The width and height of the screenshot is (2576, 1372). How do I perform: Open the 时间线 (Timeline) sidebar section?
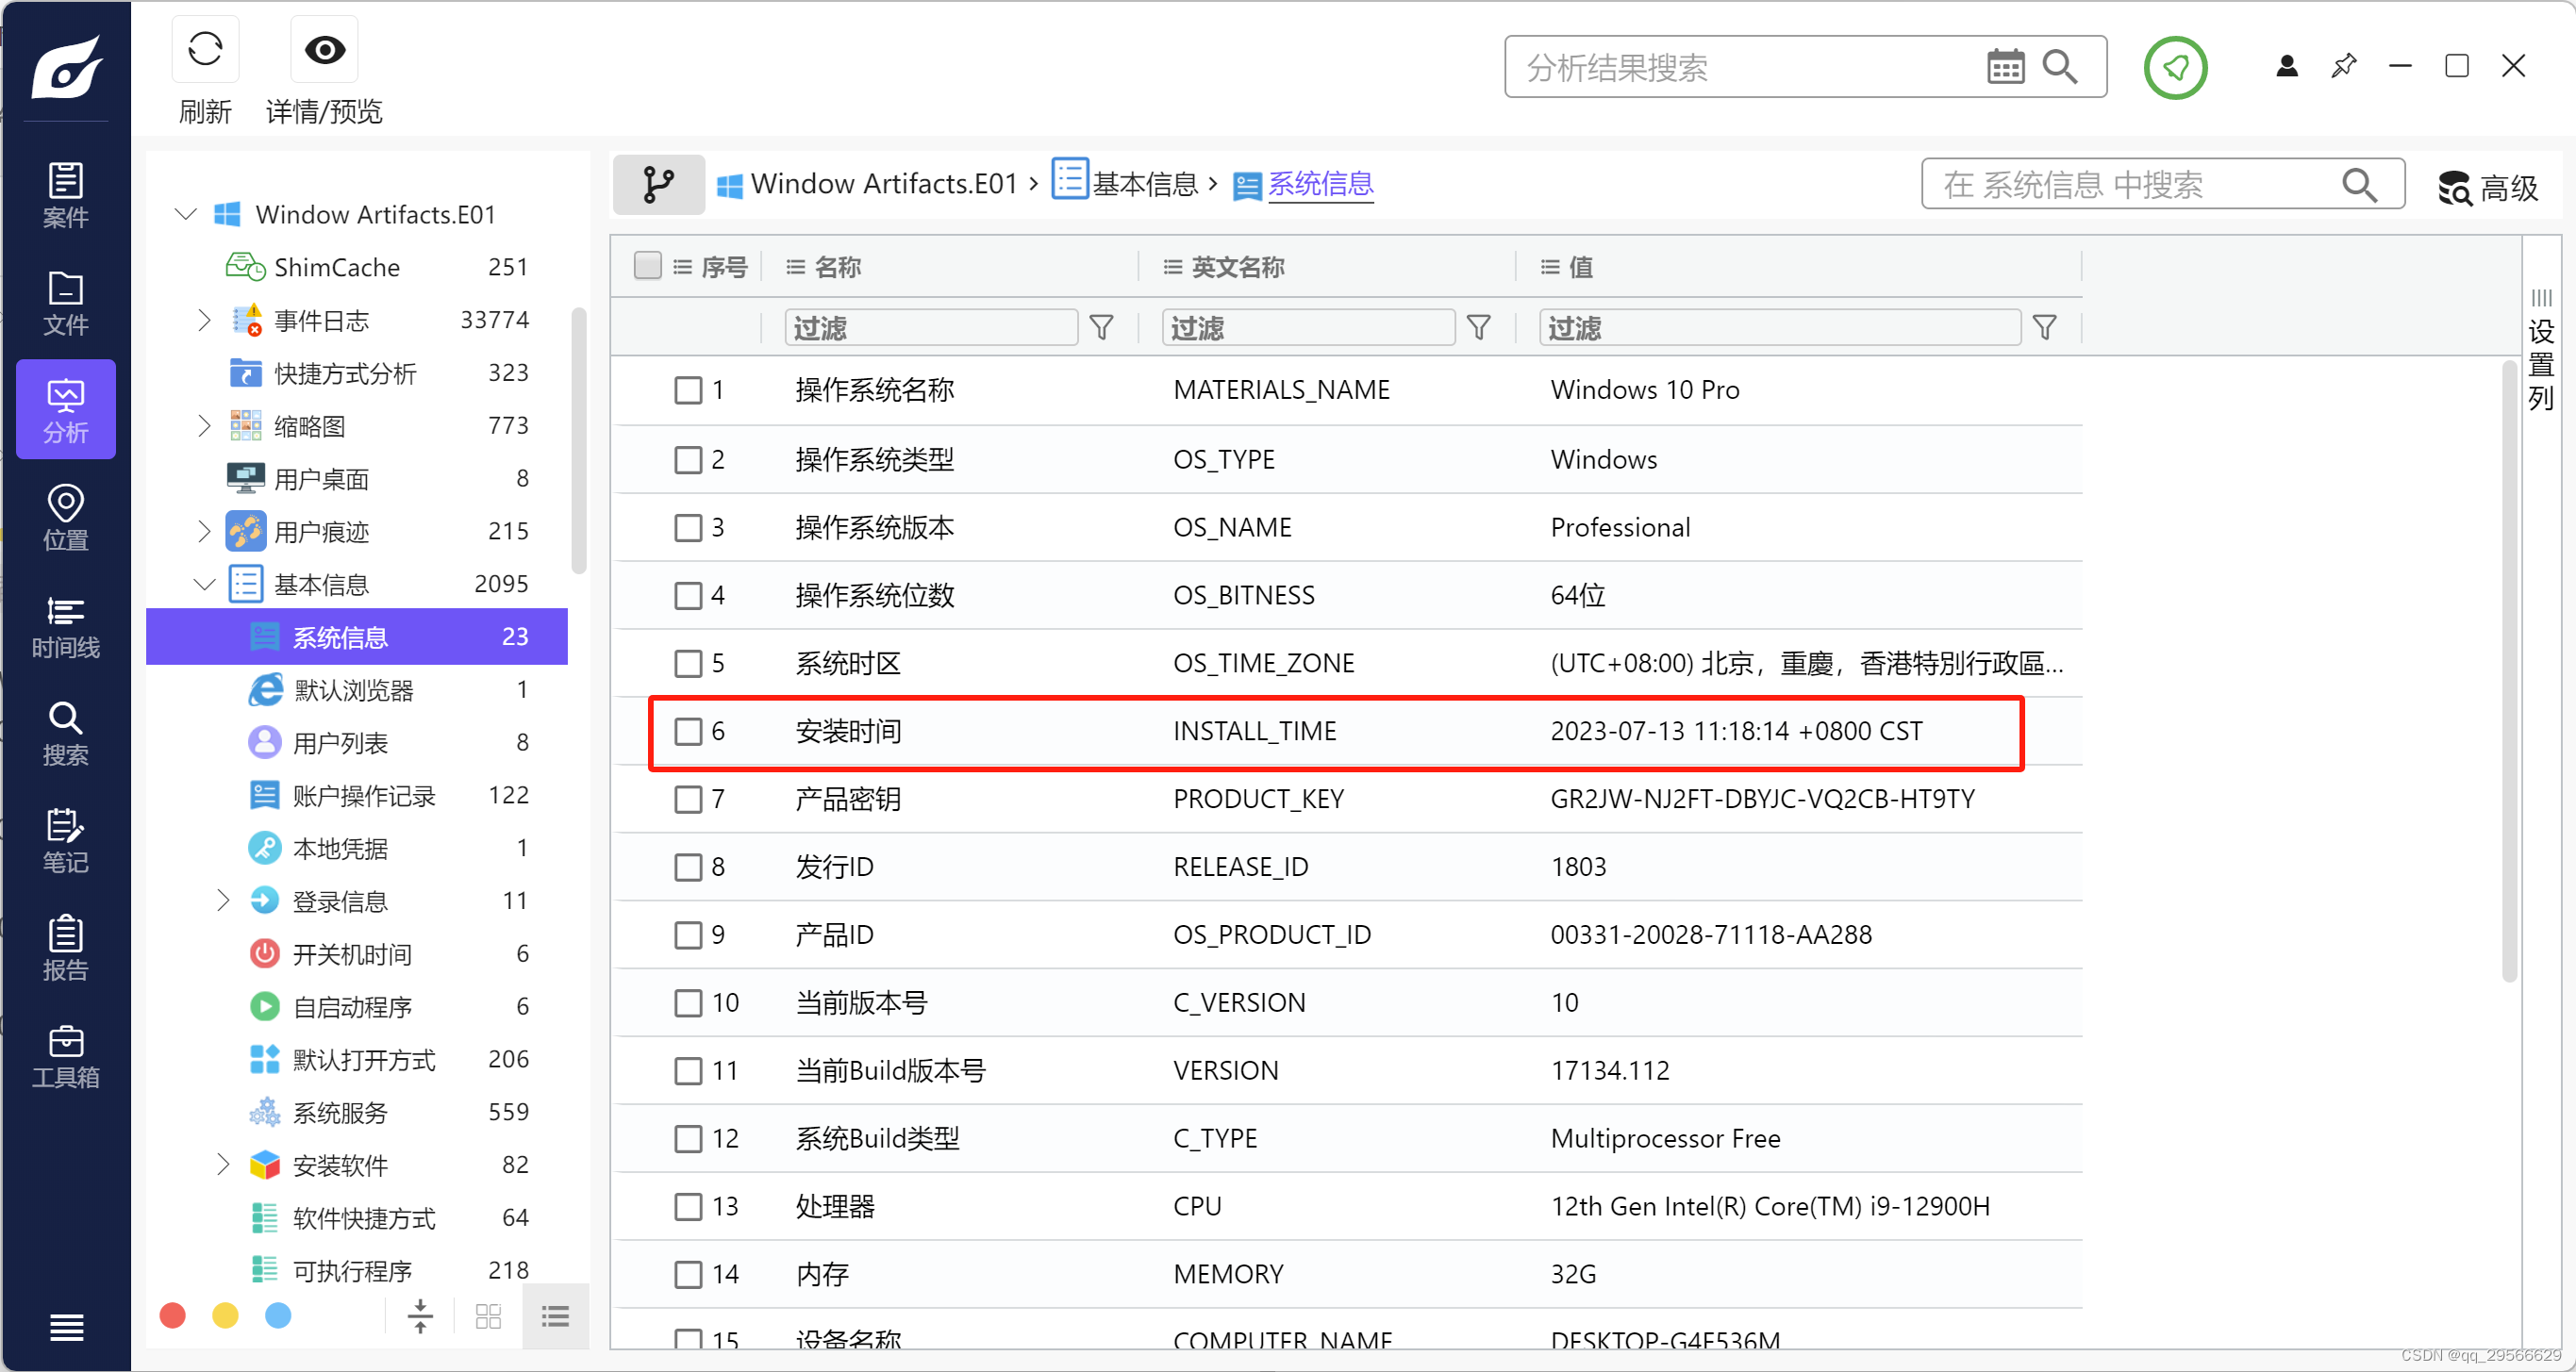66,625
